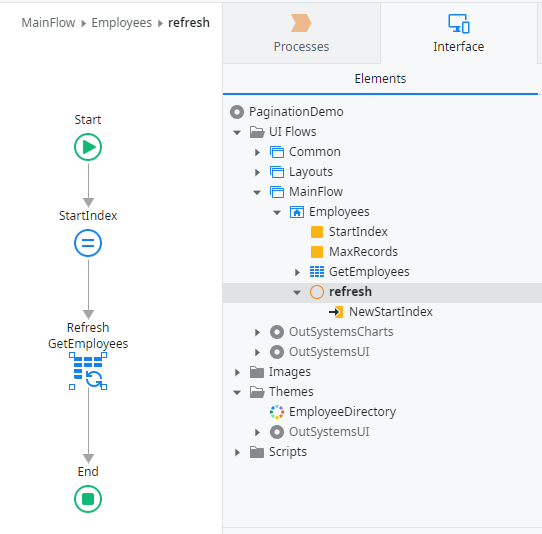This screenshot has height=534, width=542.
Task: Go to Employees in the breadcrumb
Action: pos(122,23)
